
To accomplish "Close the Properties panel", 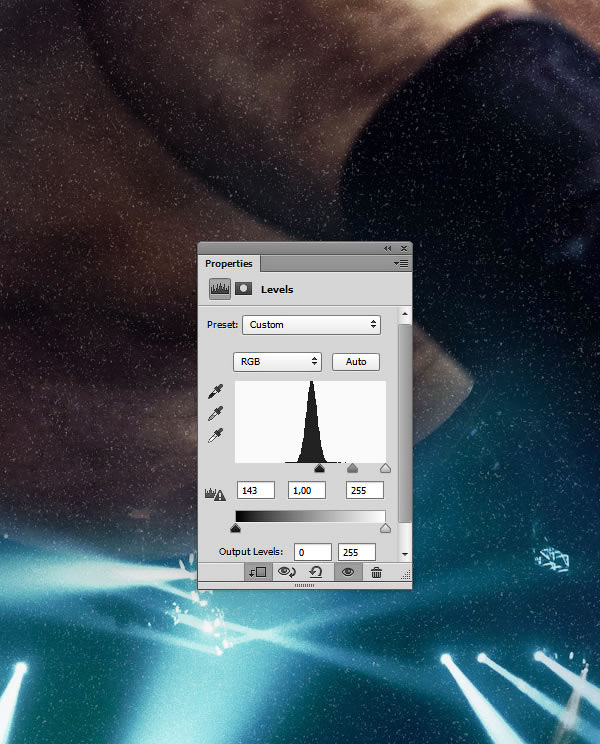I will pyautogui.click(x=404, y=248).
